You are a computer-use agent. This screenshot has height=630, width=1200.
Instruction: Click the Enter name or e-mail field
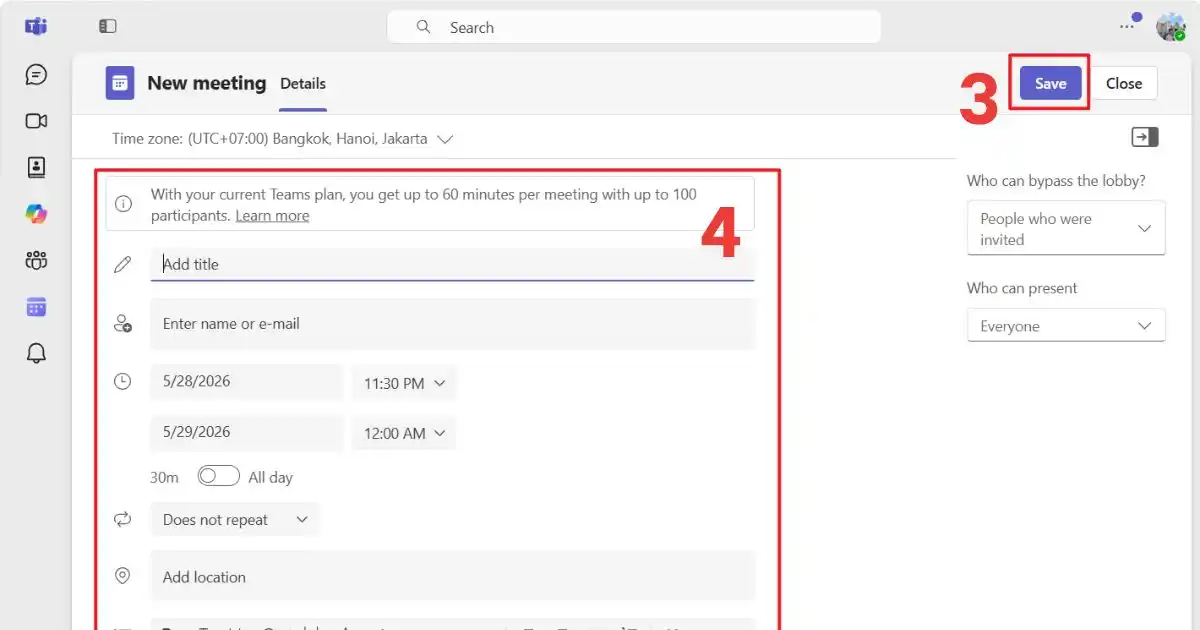452,324
